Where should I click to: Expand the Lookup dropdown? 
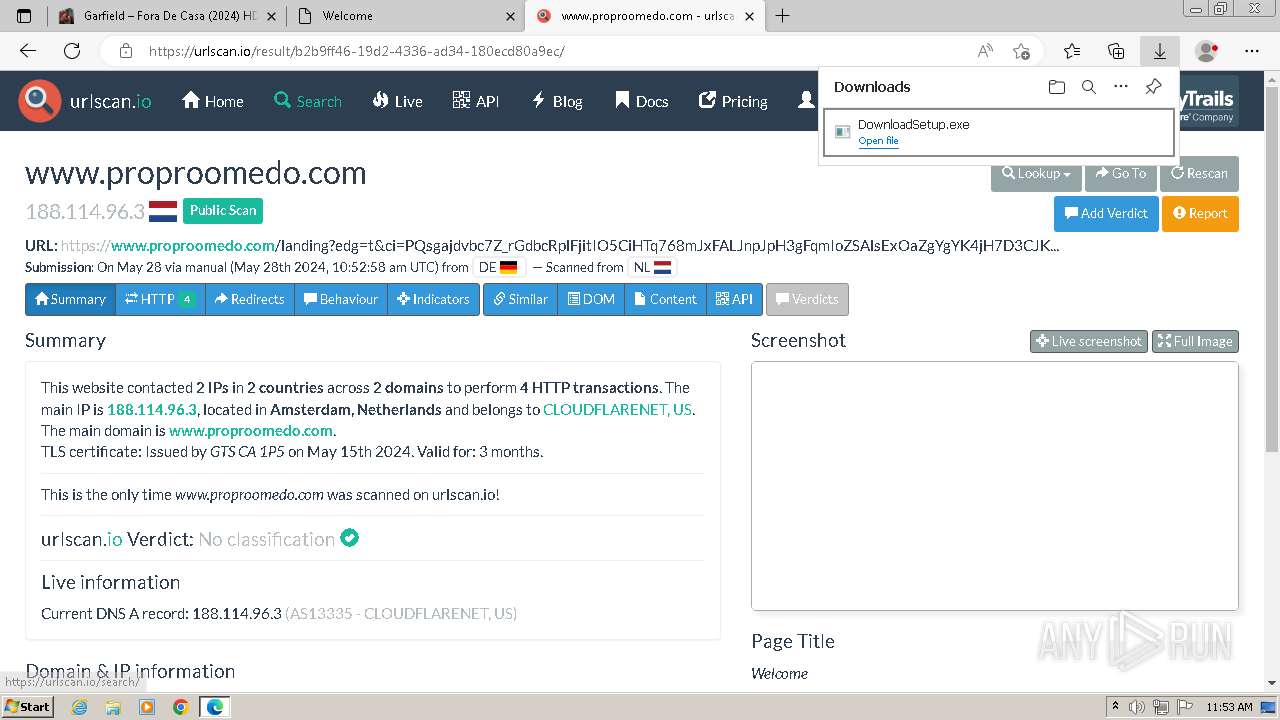(1036, 173)
